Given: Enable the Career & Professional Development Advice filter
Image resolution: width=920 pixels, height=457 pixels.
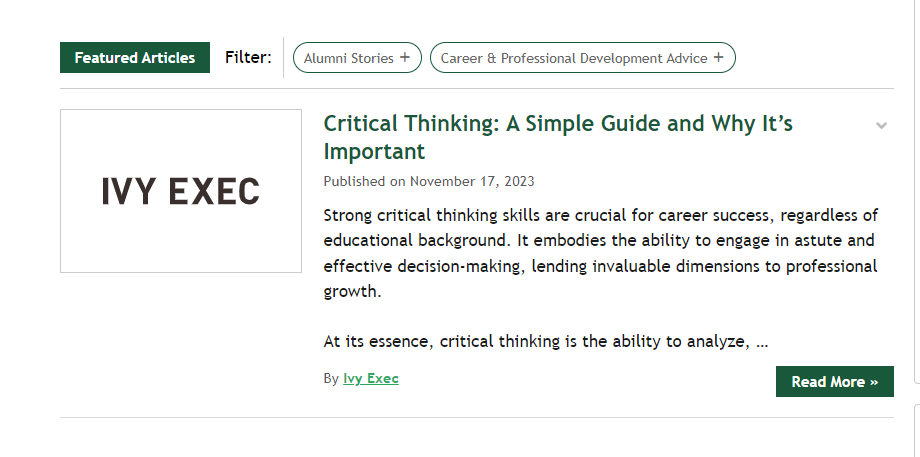Looking at the screenshot, I should pyautogui.click(x=574, y=58).
